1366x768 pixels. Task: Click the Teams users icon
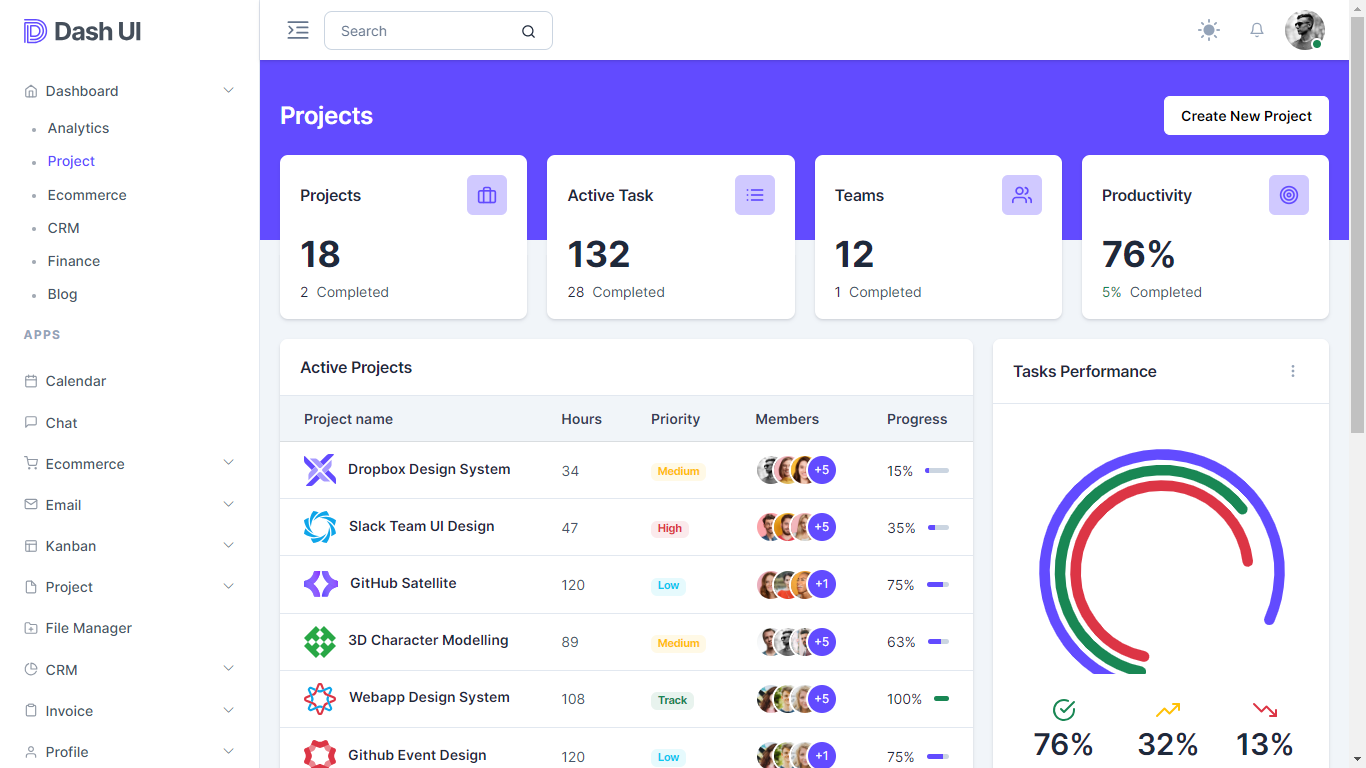click(1022, 195)
